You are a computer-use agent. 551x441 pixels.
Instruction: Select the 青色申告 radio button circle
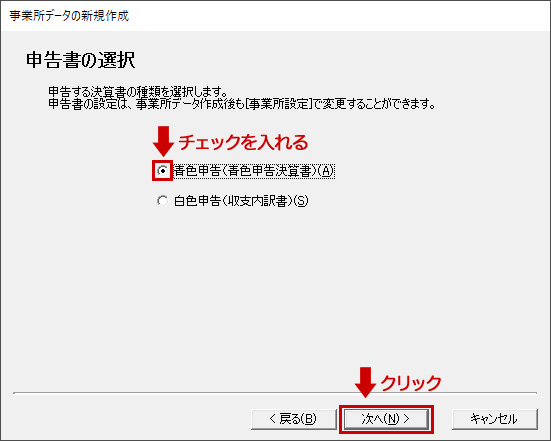click(162, 171)
